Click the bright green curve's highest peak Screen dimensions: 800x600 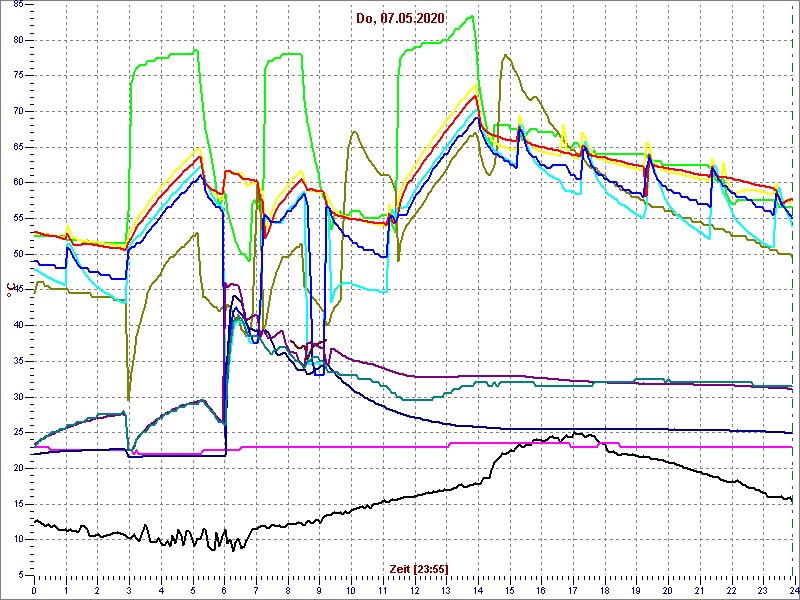coord(472,16)
